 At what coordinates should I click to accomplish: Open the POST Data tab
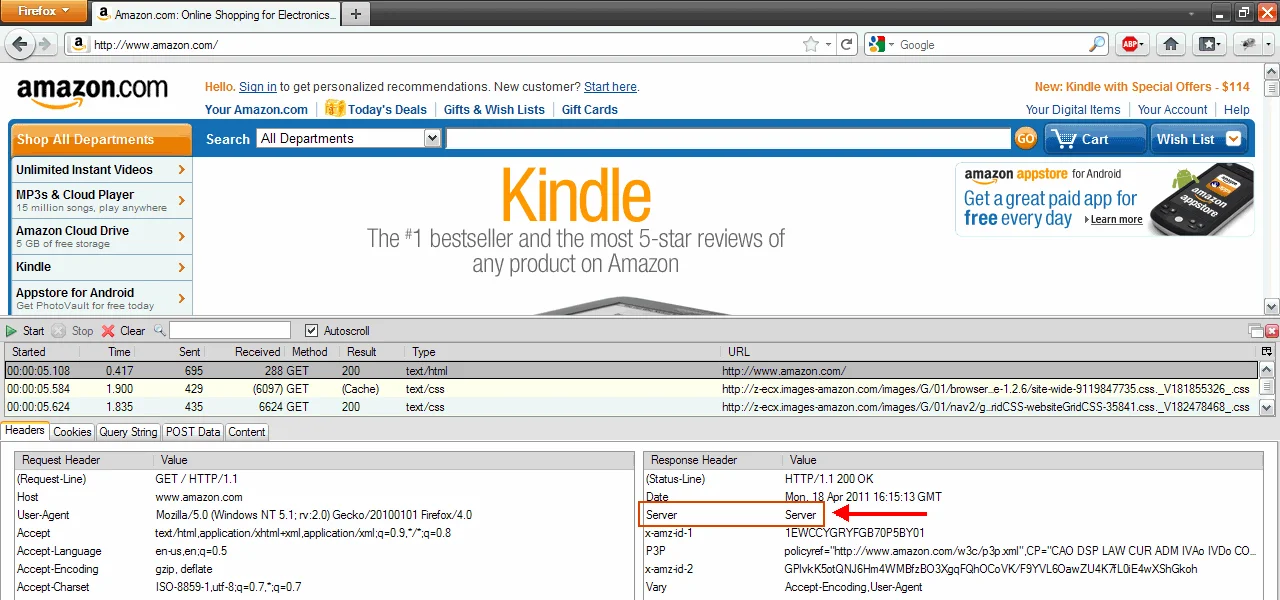point(193,432)
